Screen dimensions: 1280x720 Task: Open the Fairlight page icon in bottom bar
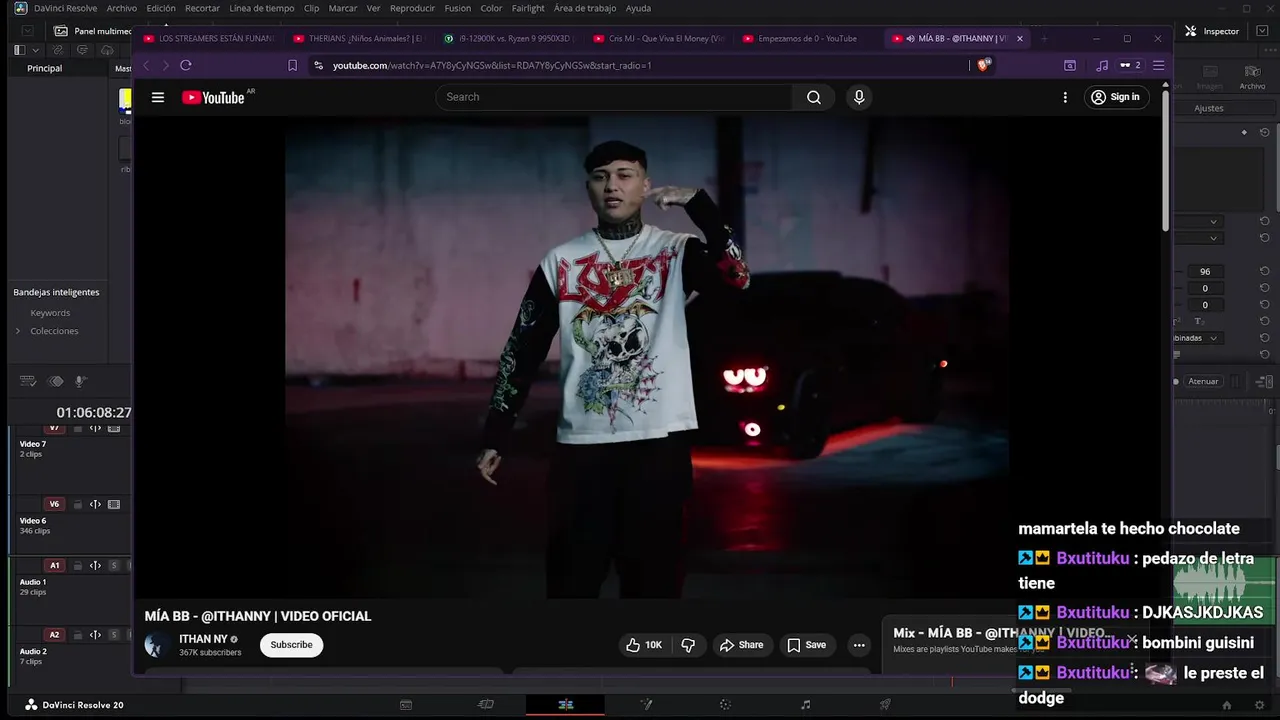[x=806, y=705]
